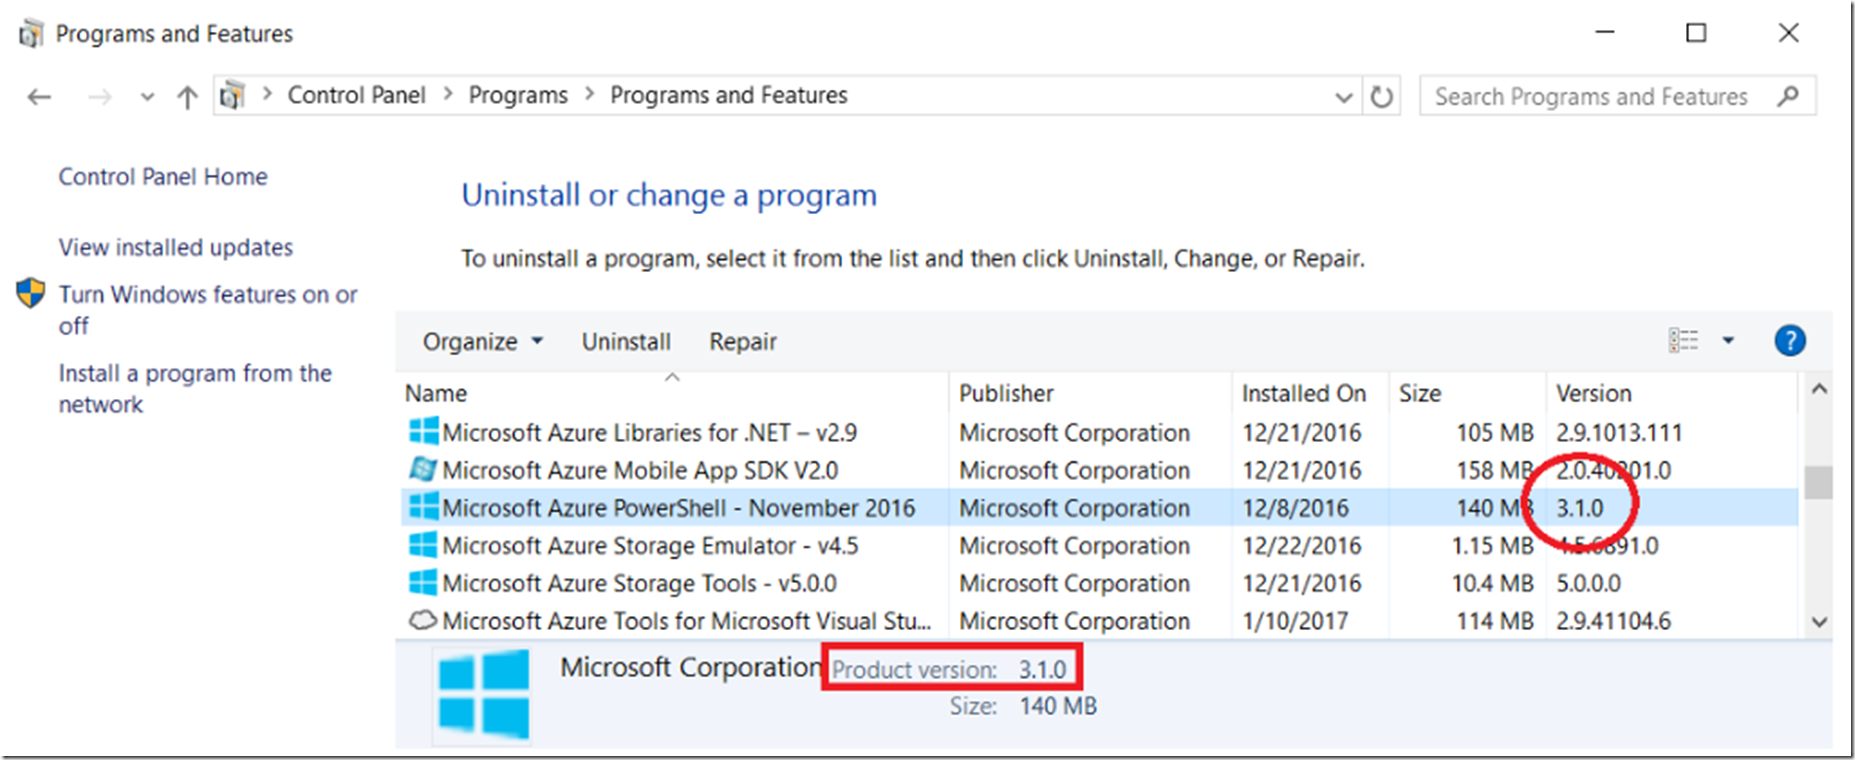Click the Forward navigation arrow
The width and height of the screenshot is (1855, 760).
(x=99, y=97)
